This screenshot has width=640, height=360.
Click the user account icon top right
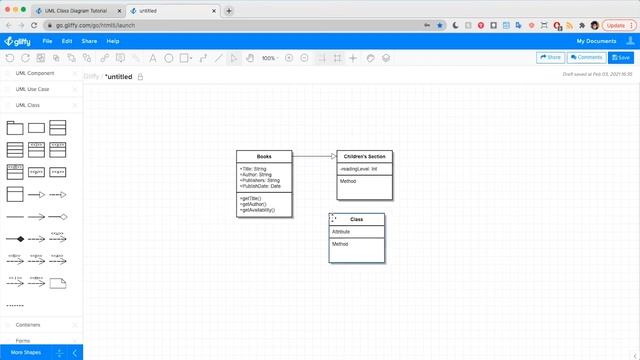pos(630,41)
